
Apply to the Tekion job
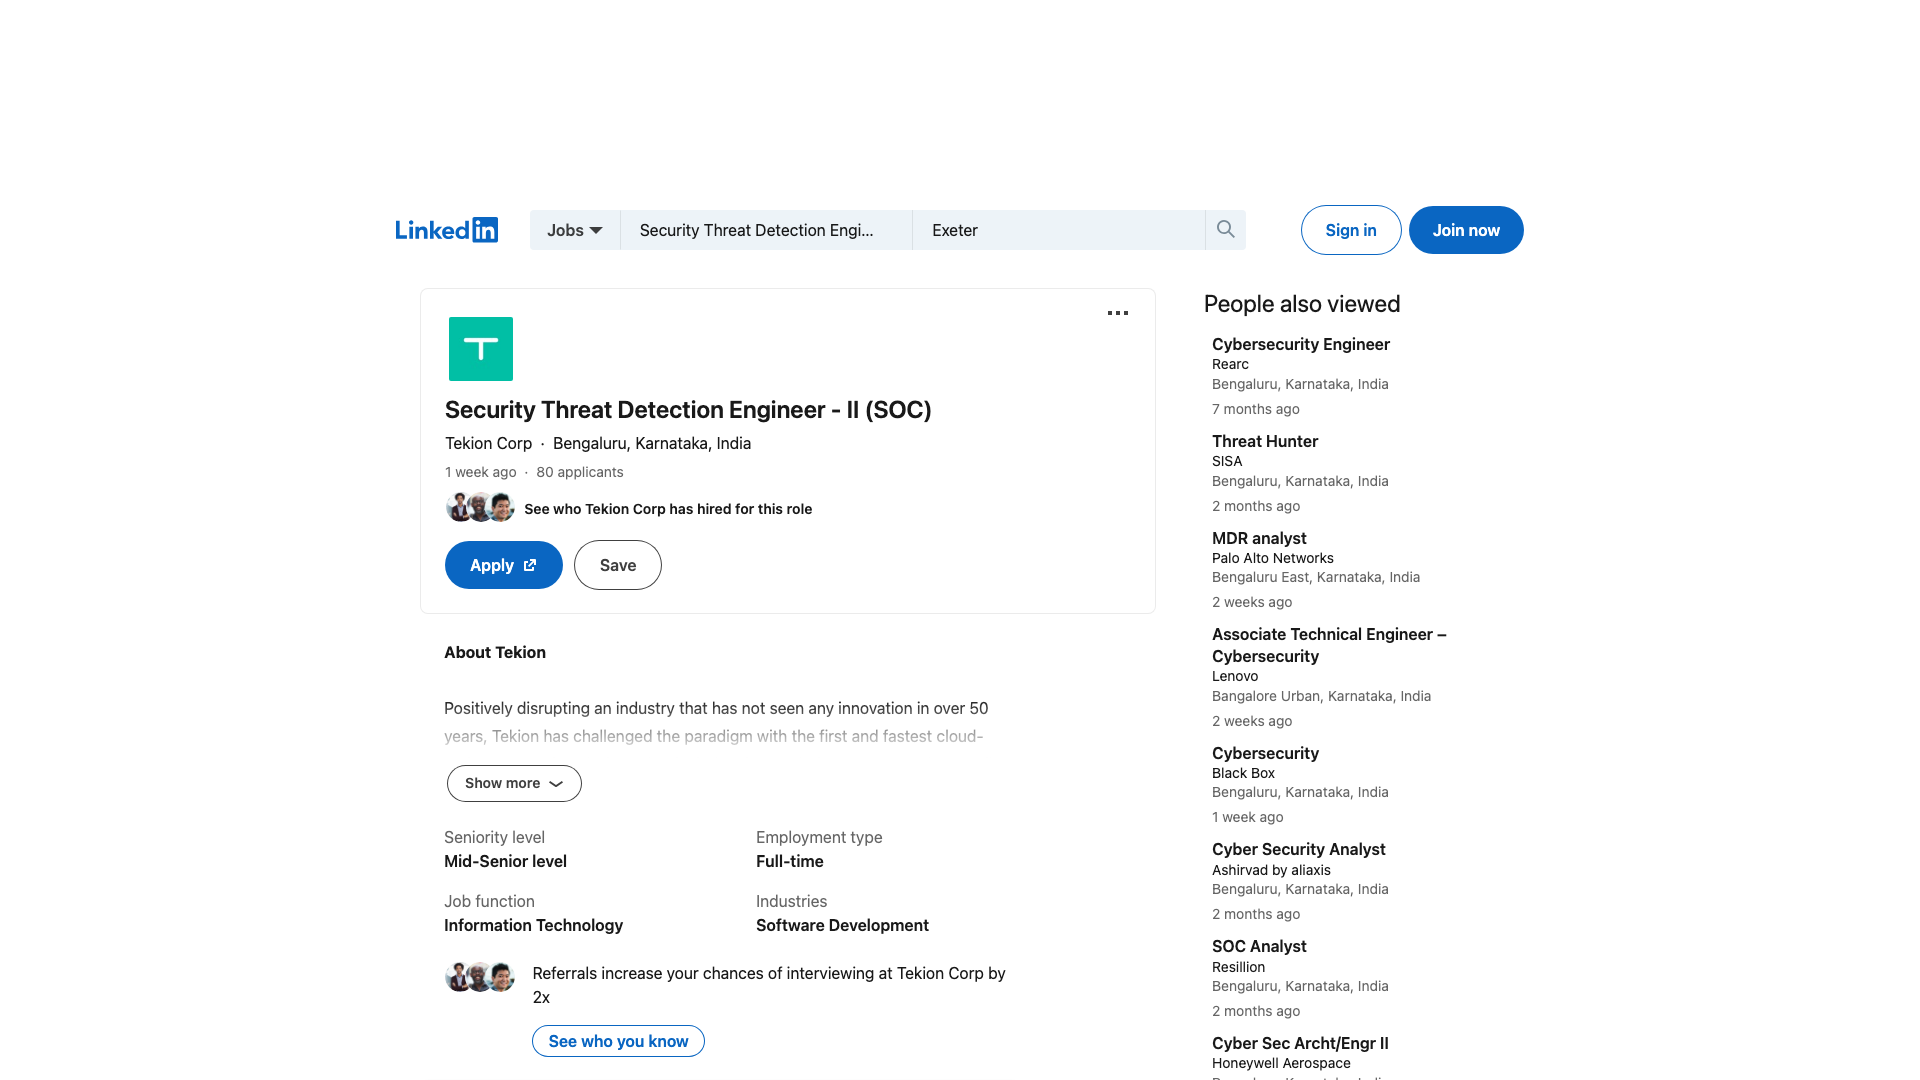504,565
